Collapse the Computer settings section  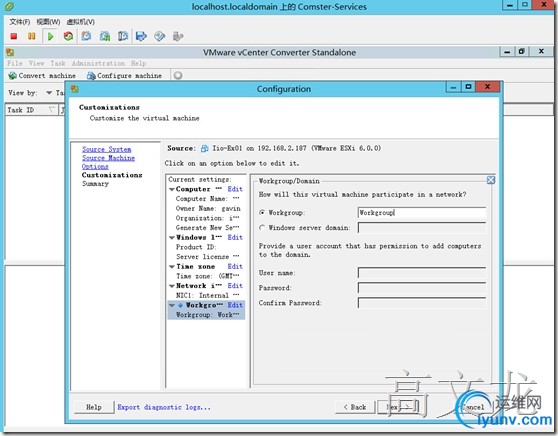172,189
